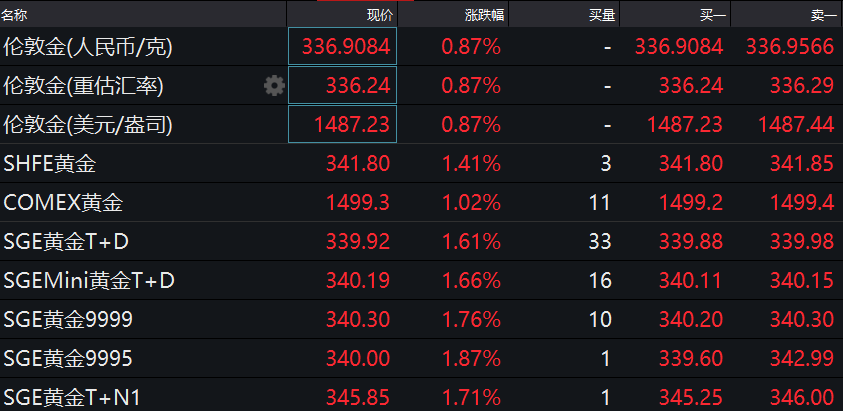The image size is (843, 411).
Task: Click the 1.76% change for SGE黄金9999
Action: (471, 320)
